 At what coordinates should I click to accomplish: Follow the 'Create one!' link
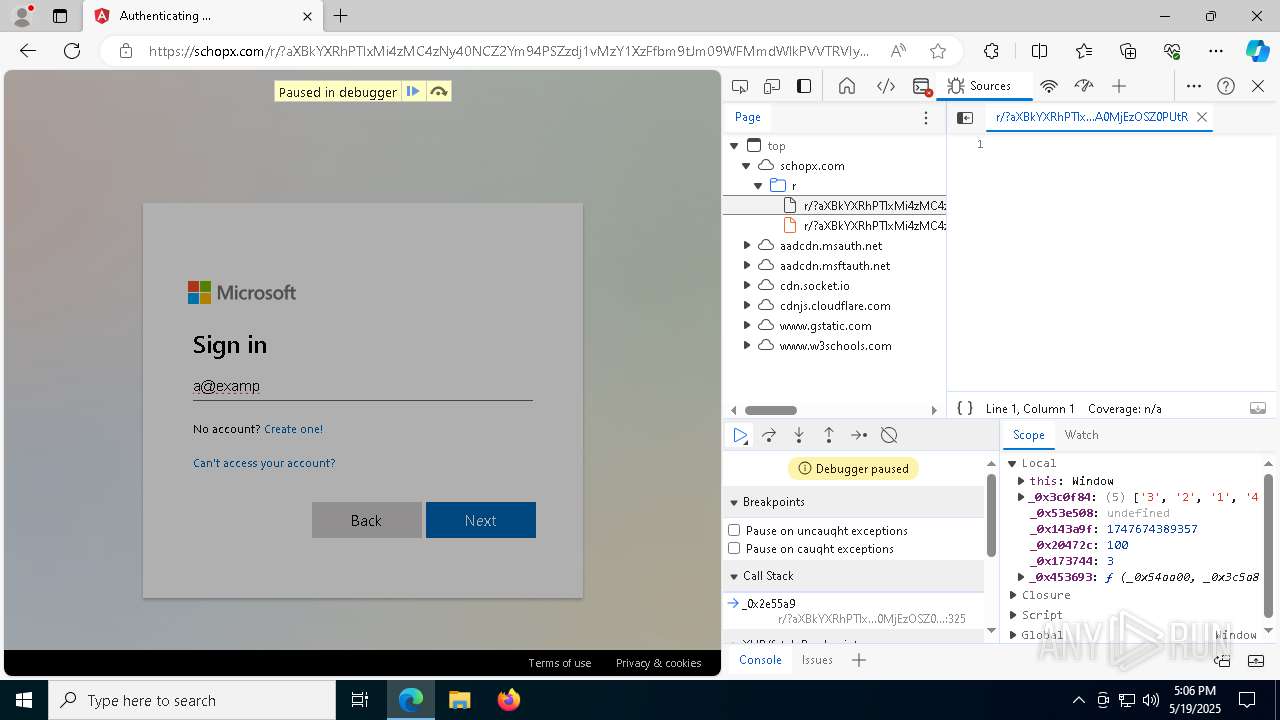[x=293, y=429]
